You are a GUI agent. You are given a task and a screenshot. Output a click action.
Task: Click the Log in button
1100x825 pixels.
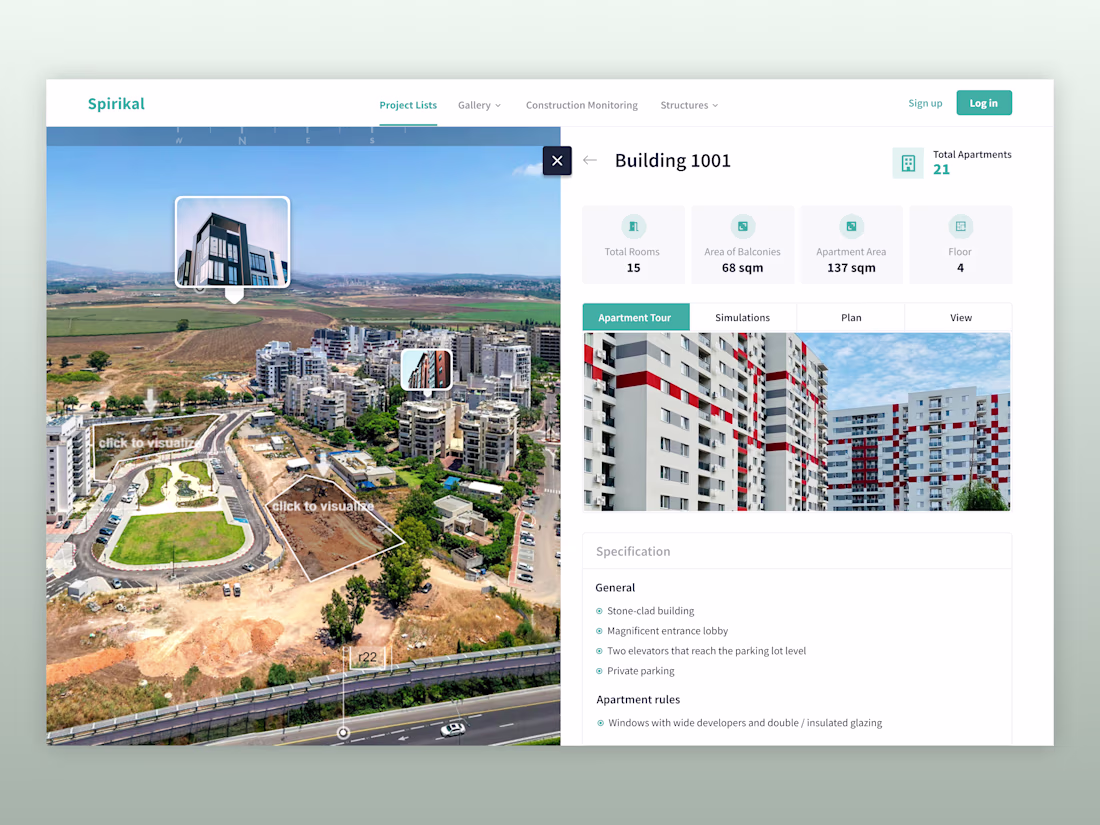click(984, 103)
